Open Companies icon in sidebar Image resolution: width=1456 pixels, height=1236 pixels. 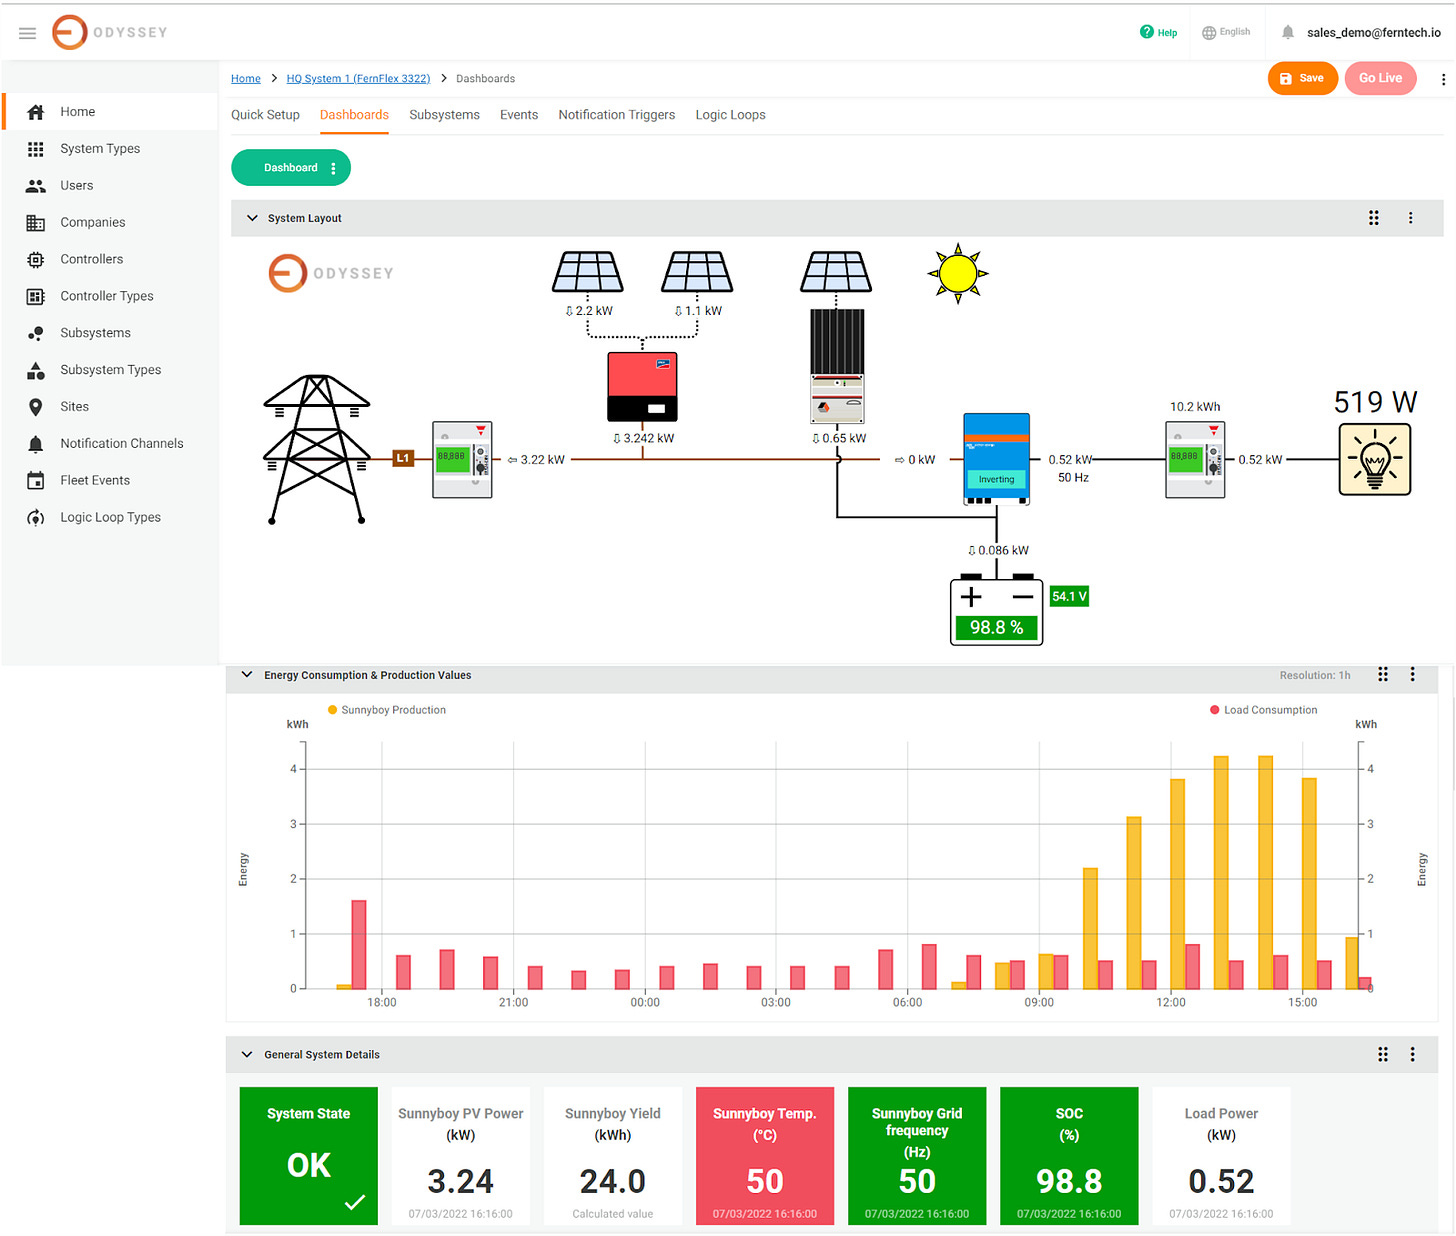click(x=36, y=223)
